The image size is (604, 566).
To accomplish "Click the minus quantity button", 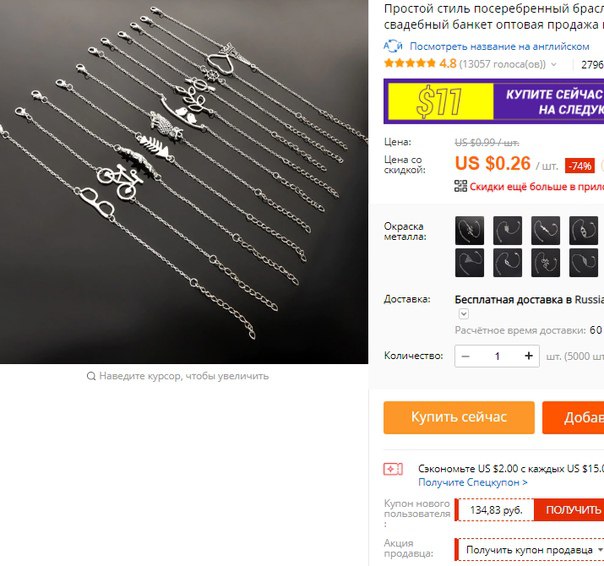I will (465, 356).
